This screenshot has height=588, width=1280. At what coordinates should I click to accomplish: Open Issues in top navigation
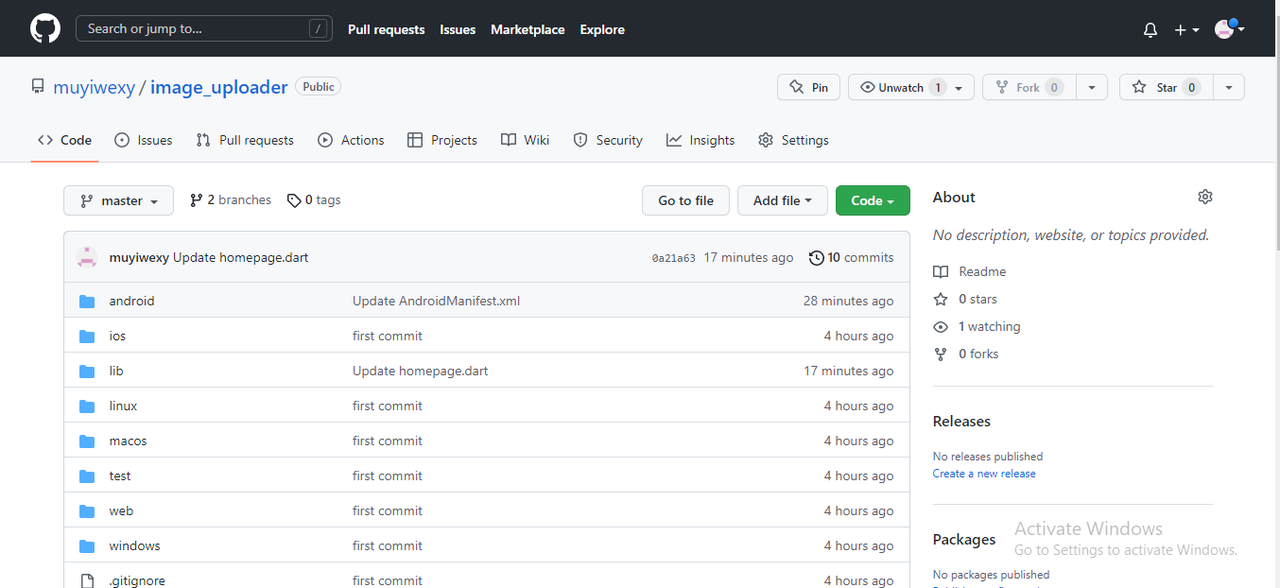(x=458, y=30)
